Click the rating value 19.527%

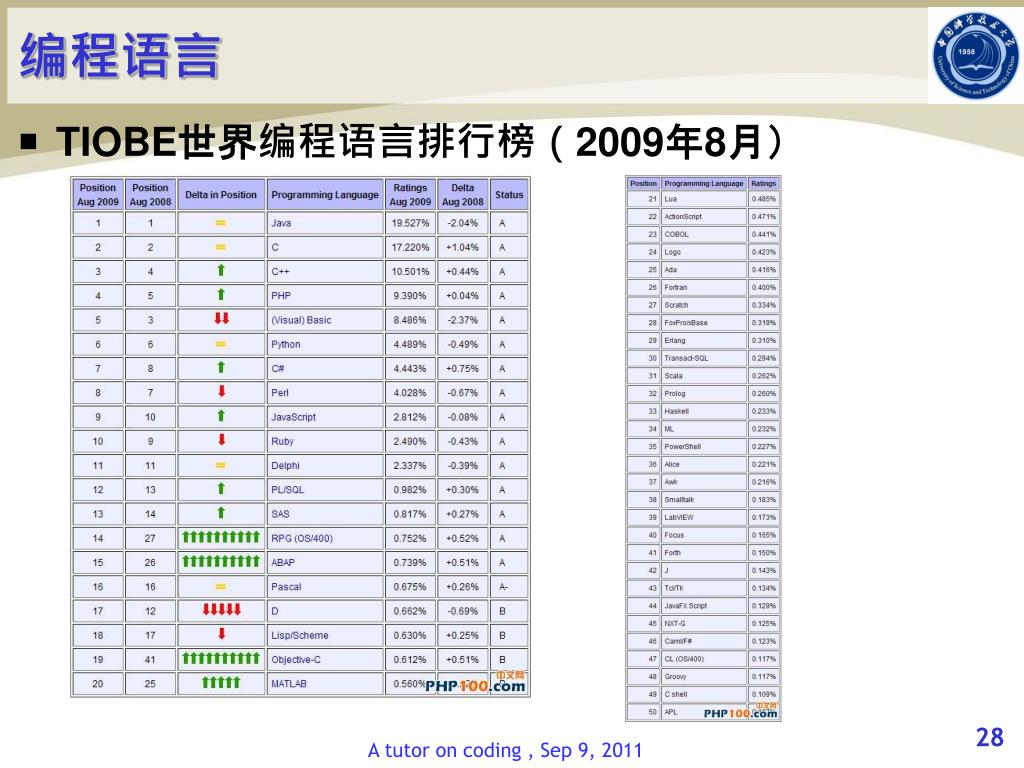pyautogui.click(x=410, y=223)
